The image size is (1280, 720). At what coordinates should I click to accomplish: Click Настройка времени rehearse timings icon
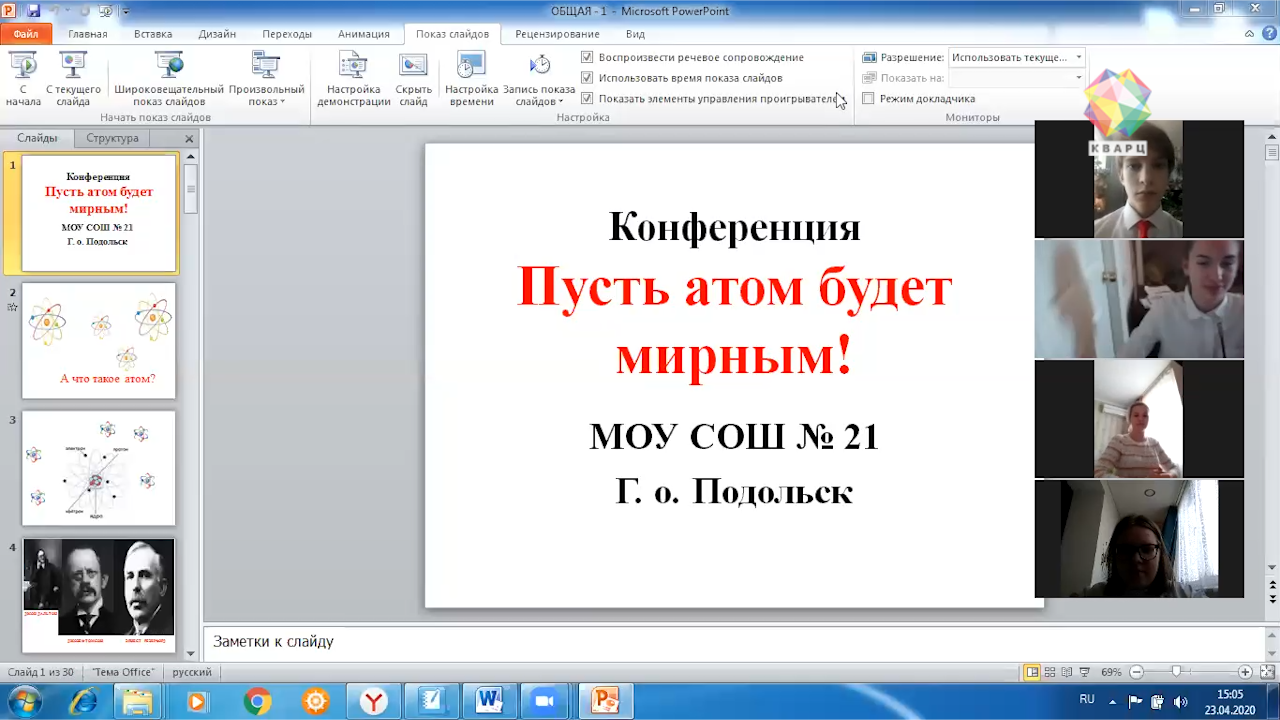coord(471,67)
